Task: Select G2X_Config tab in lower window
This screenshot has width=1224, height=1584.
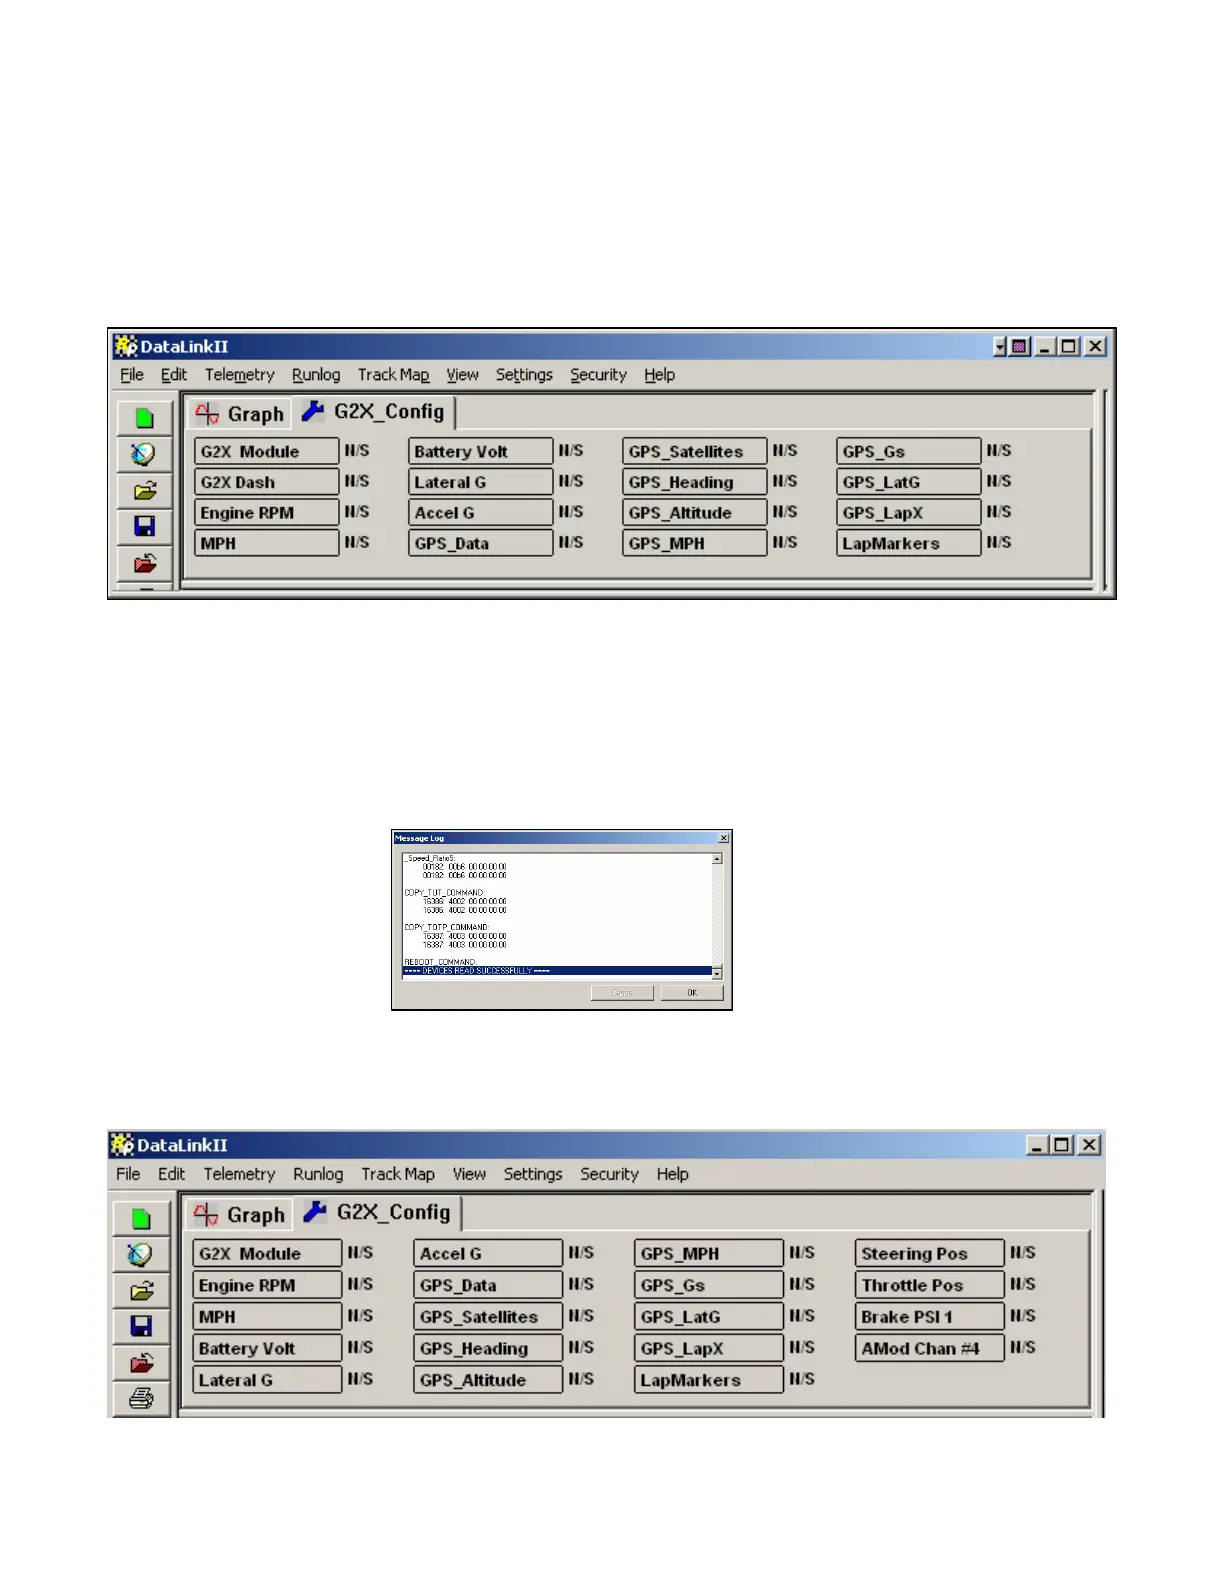Action: click(378, 1212)
